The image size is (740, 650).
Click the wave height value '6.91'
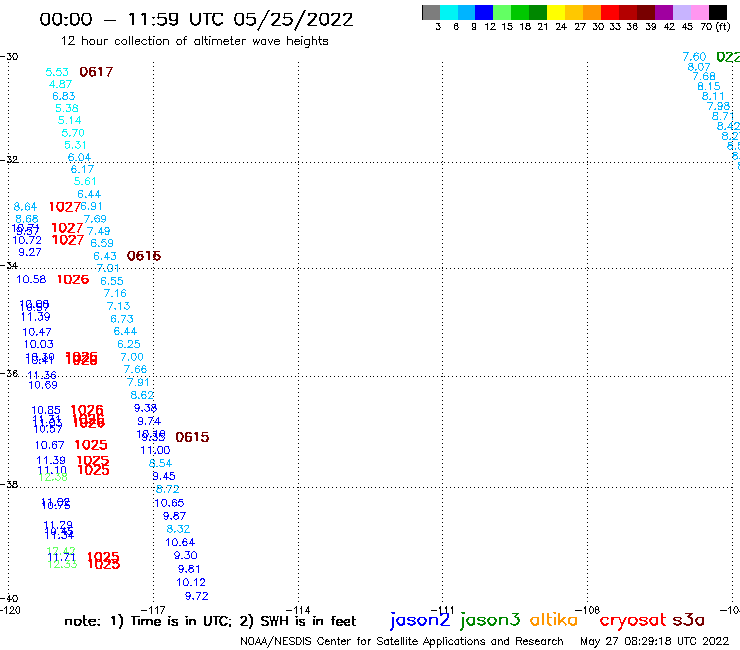(91, 206)
